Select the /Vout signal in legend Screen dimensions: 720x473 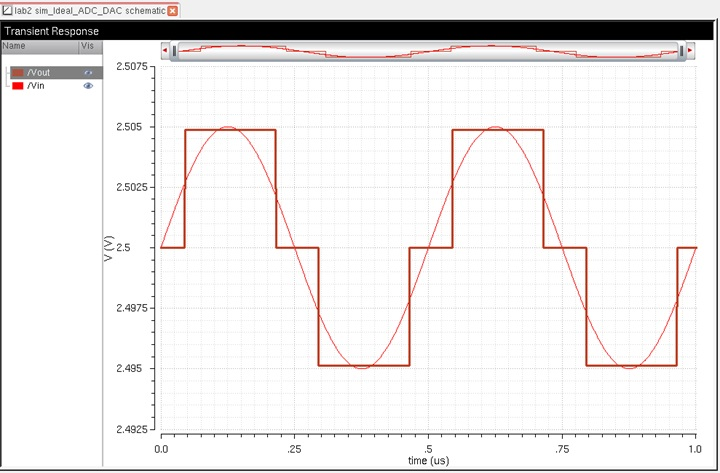pos(40,73)
